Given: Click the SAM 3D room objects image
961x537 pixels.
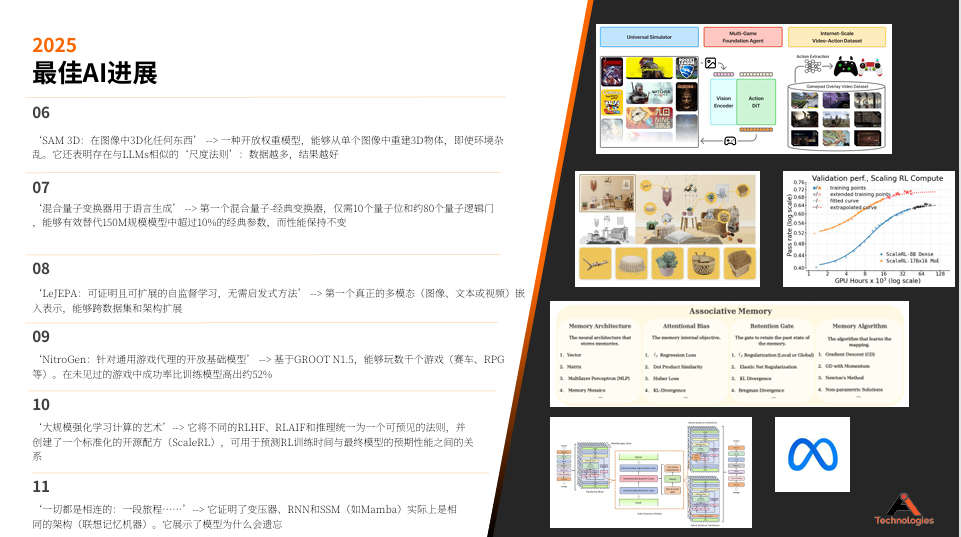Looking at the screenshot, I should click(667, 229).
